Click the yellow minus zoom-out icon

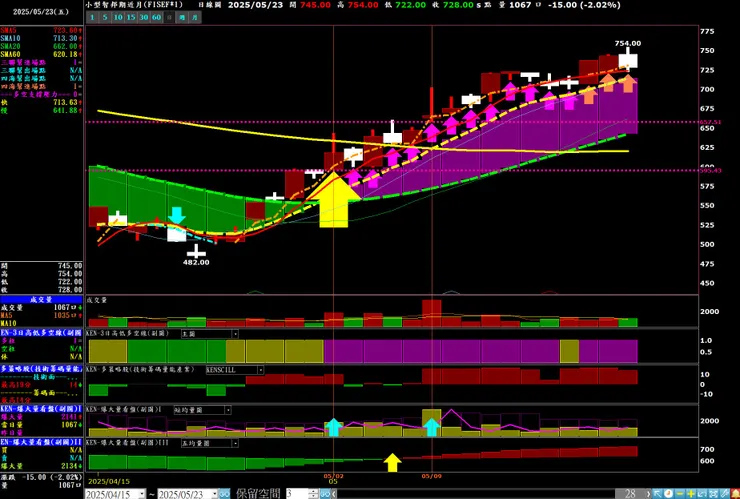point(680,494)
